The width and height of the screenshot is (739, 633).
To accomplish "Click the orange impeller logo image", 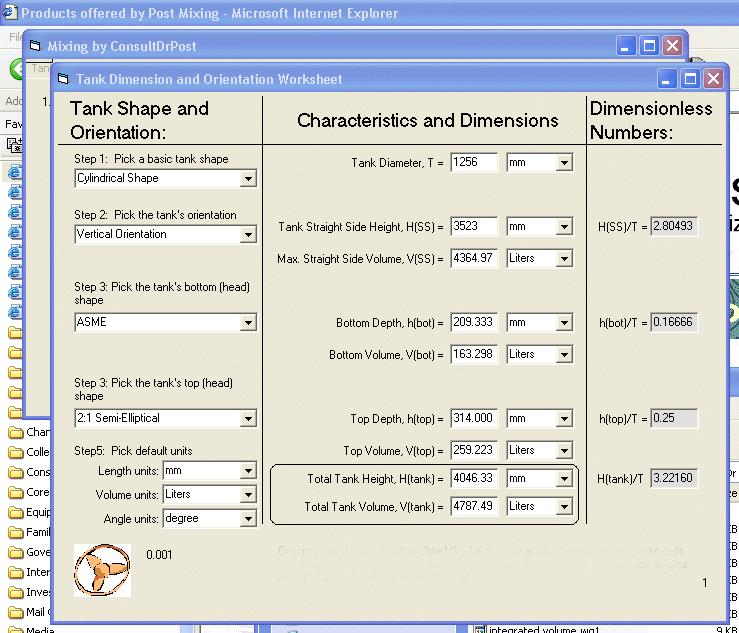I will [x=102, y=570].
